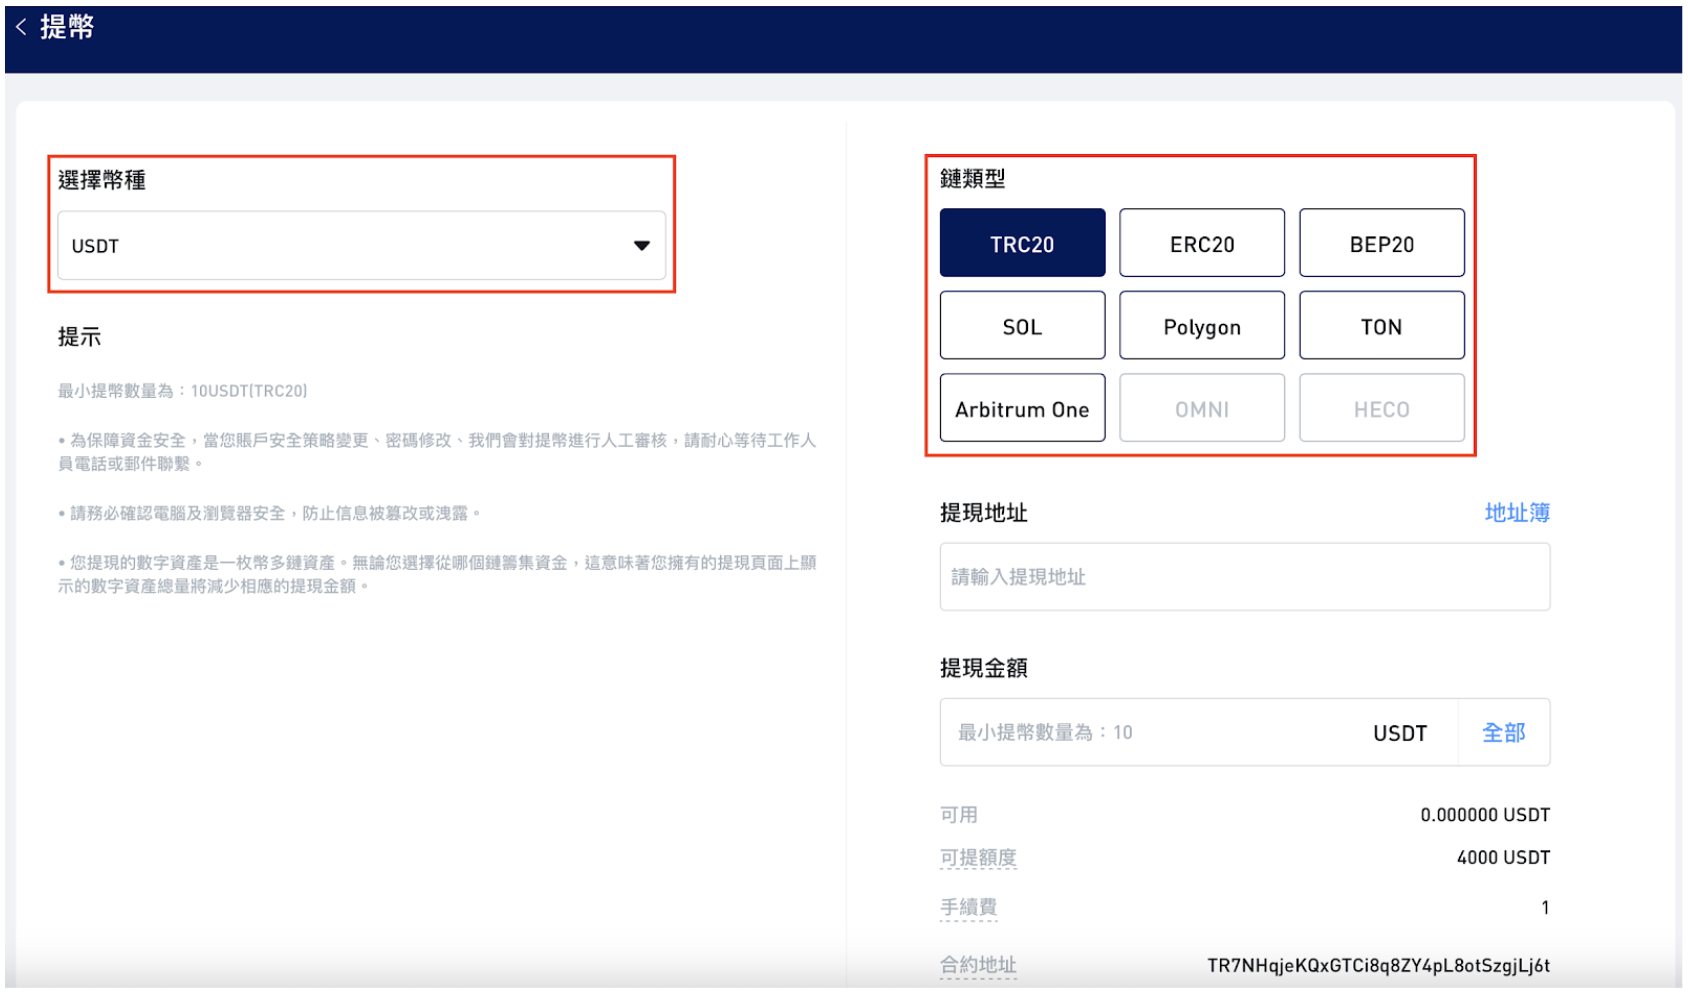Select the ERC20 chain type

click(1201, 244)
